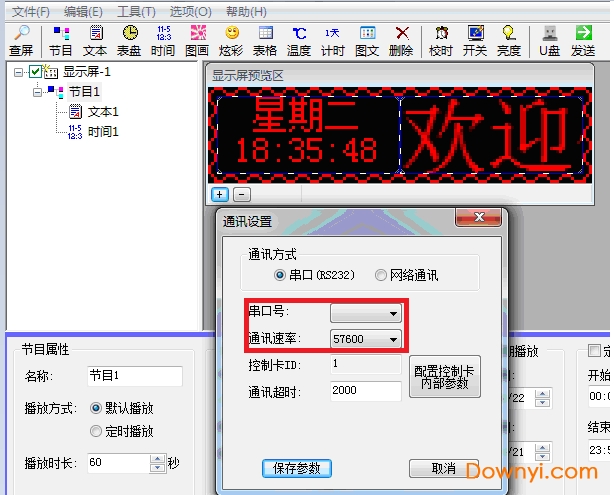
Task: Insert a 时间 time area
Action: (x=163, y=41)
